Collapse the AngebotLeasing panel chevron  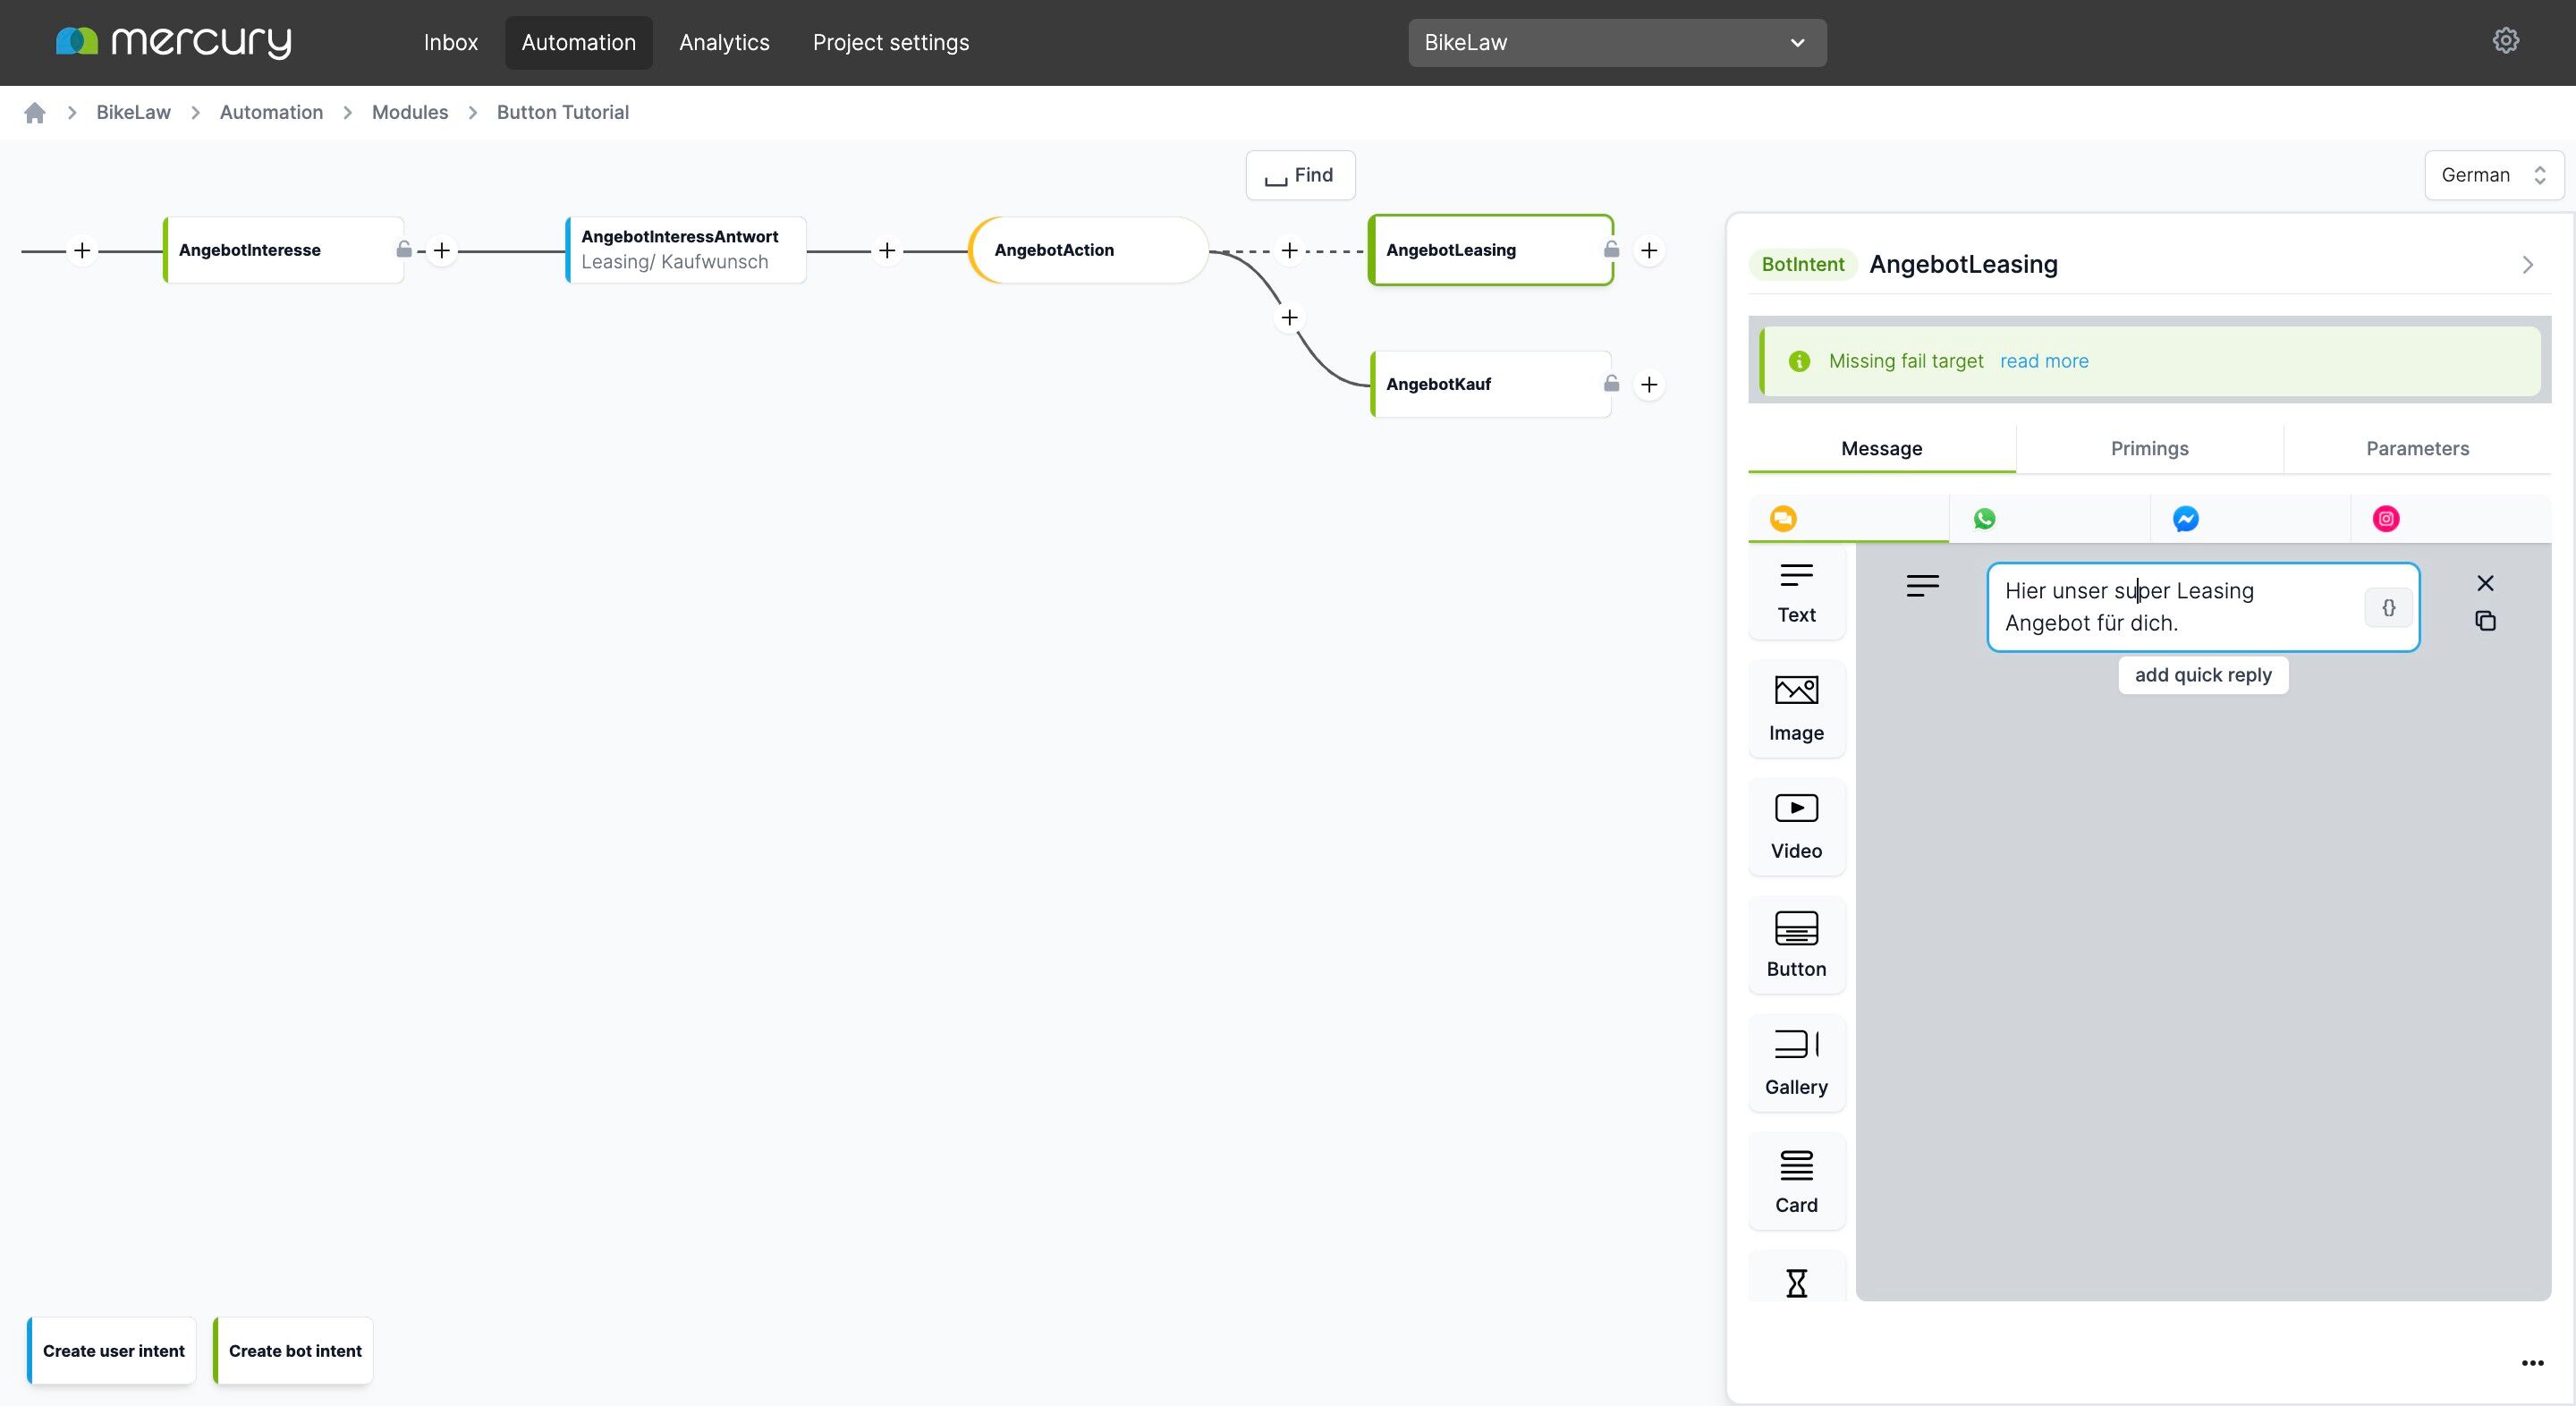(2527, 265)
